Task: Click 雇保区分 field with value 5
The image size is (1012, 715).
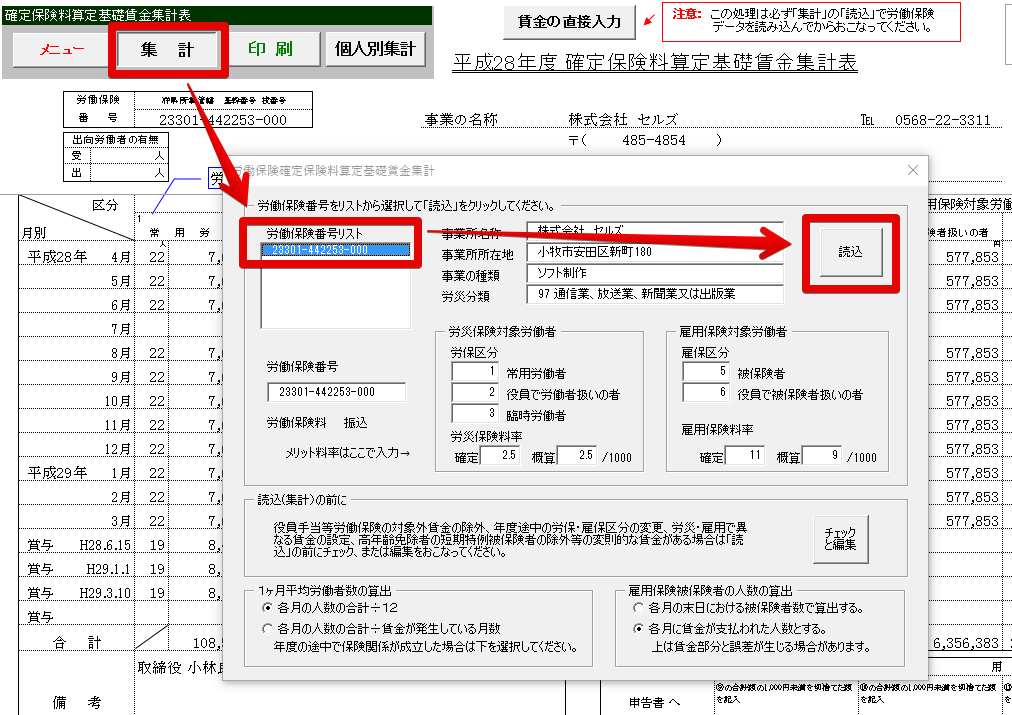Action: pos(706,372)
